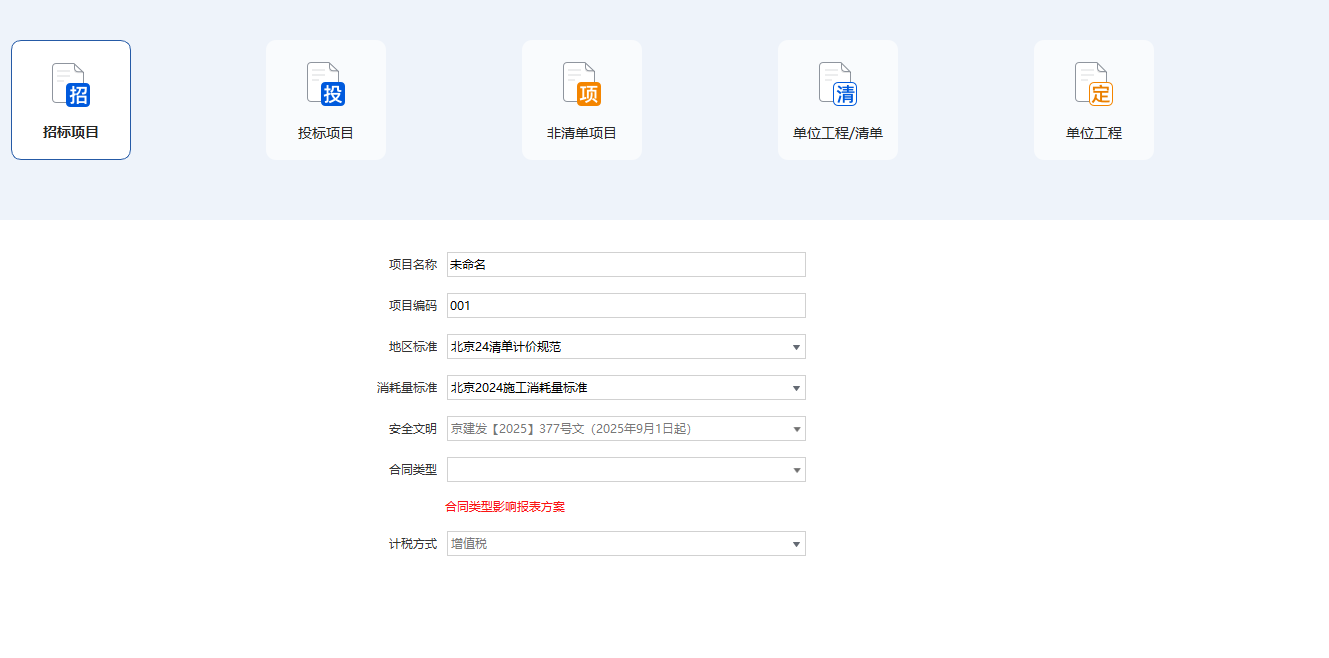
Task: Click the red 合同类型影响报表方案 link
Action: 505,506
